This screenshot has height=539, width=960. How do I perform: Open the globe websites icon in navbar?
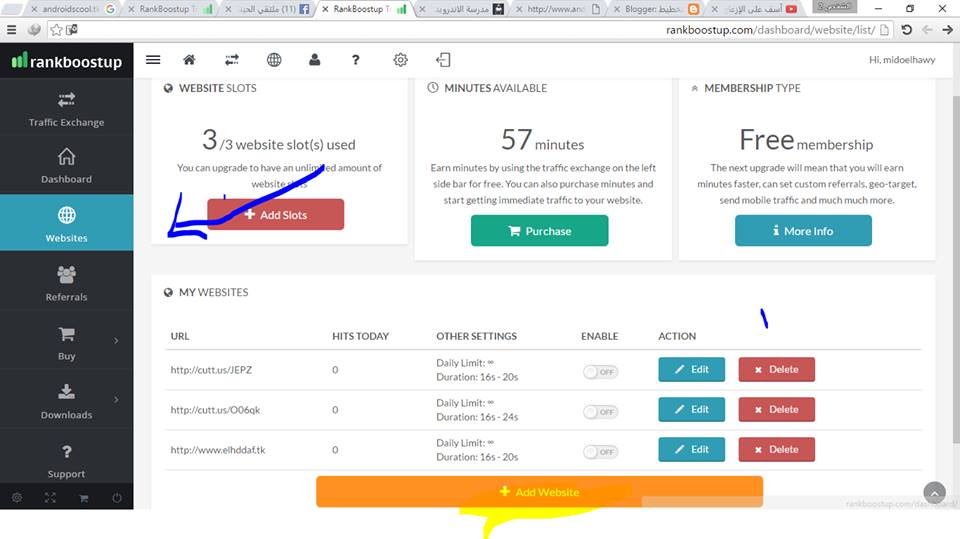tap(274, 59)
